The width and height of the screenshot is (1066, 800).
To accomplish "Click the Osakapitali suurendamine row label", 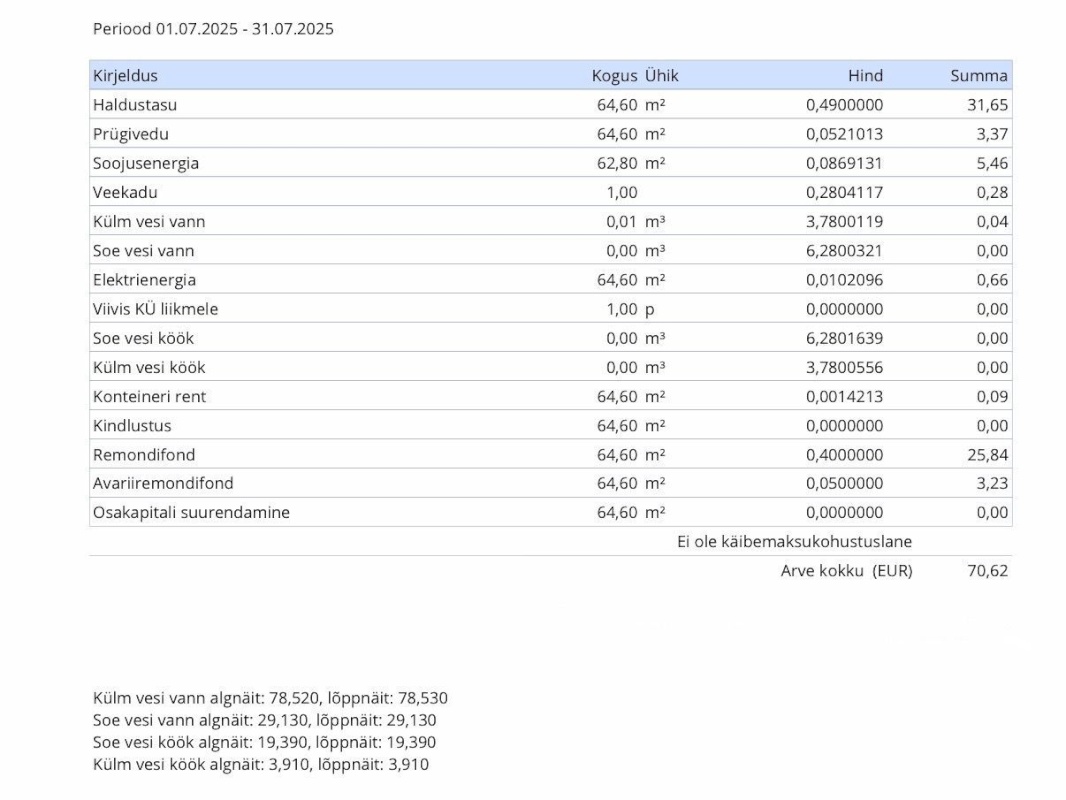I will point(191,513).
